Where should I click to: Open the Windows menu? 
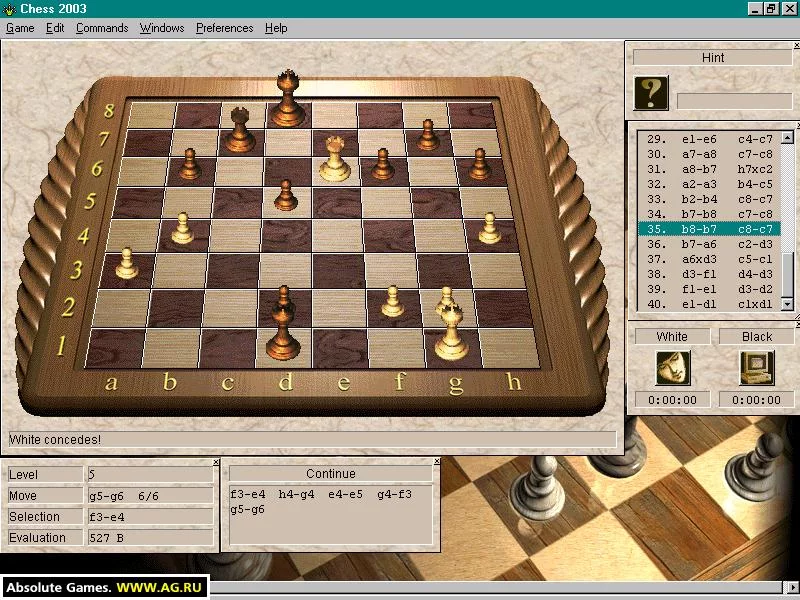pyautogui.click(x=162, y=28)
